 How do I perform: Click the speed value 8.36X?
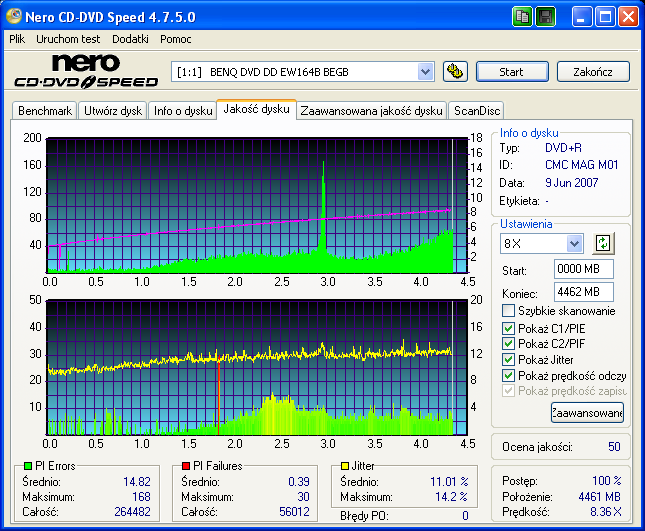tap(606, 512)
